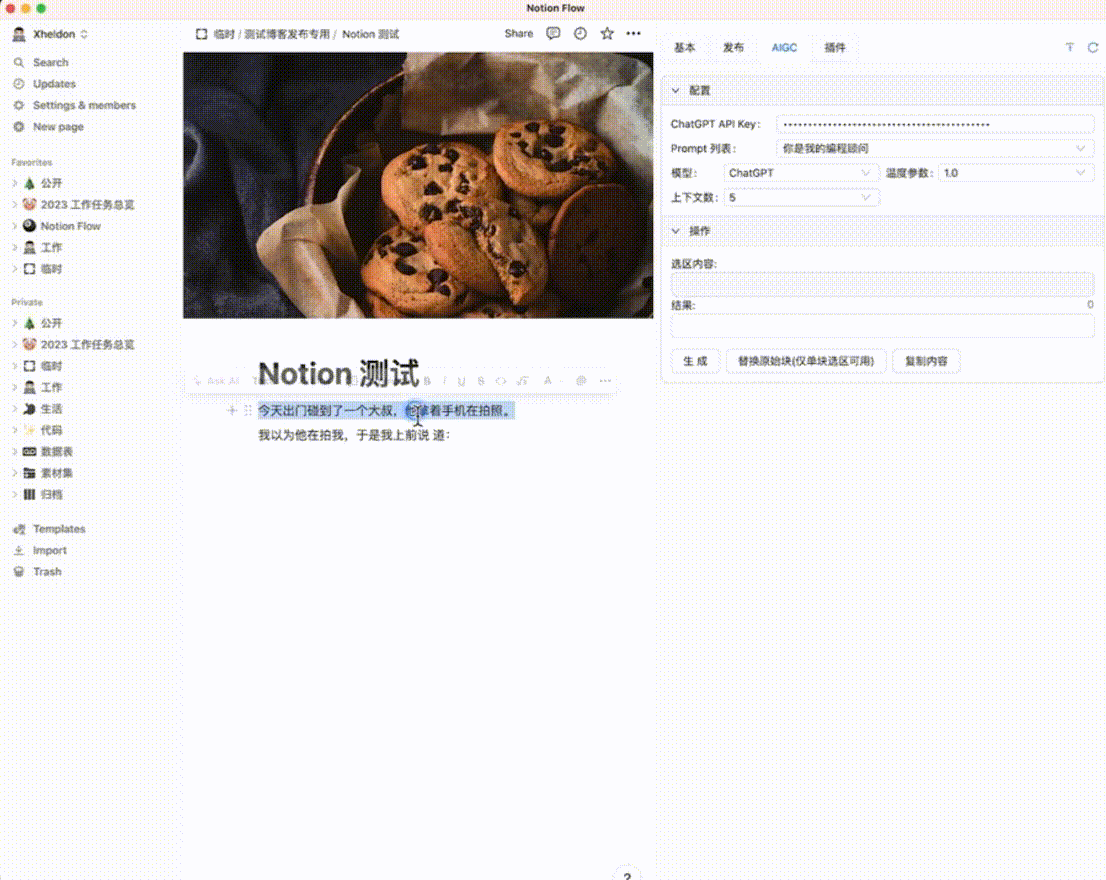Switch to the 插件 tab
Screen dimensions: 1106x880
(x=834, y=47)
